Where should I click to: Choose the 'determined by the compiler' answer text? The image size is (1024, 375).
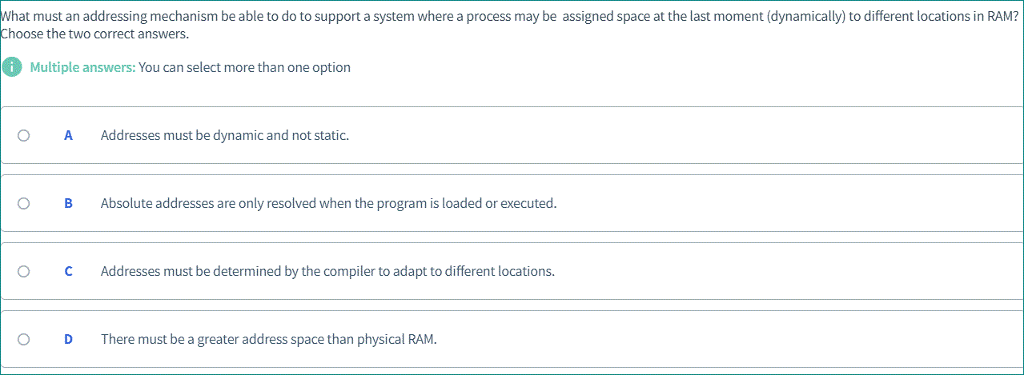coord(327,271)
